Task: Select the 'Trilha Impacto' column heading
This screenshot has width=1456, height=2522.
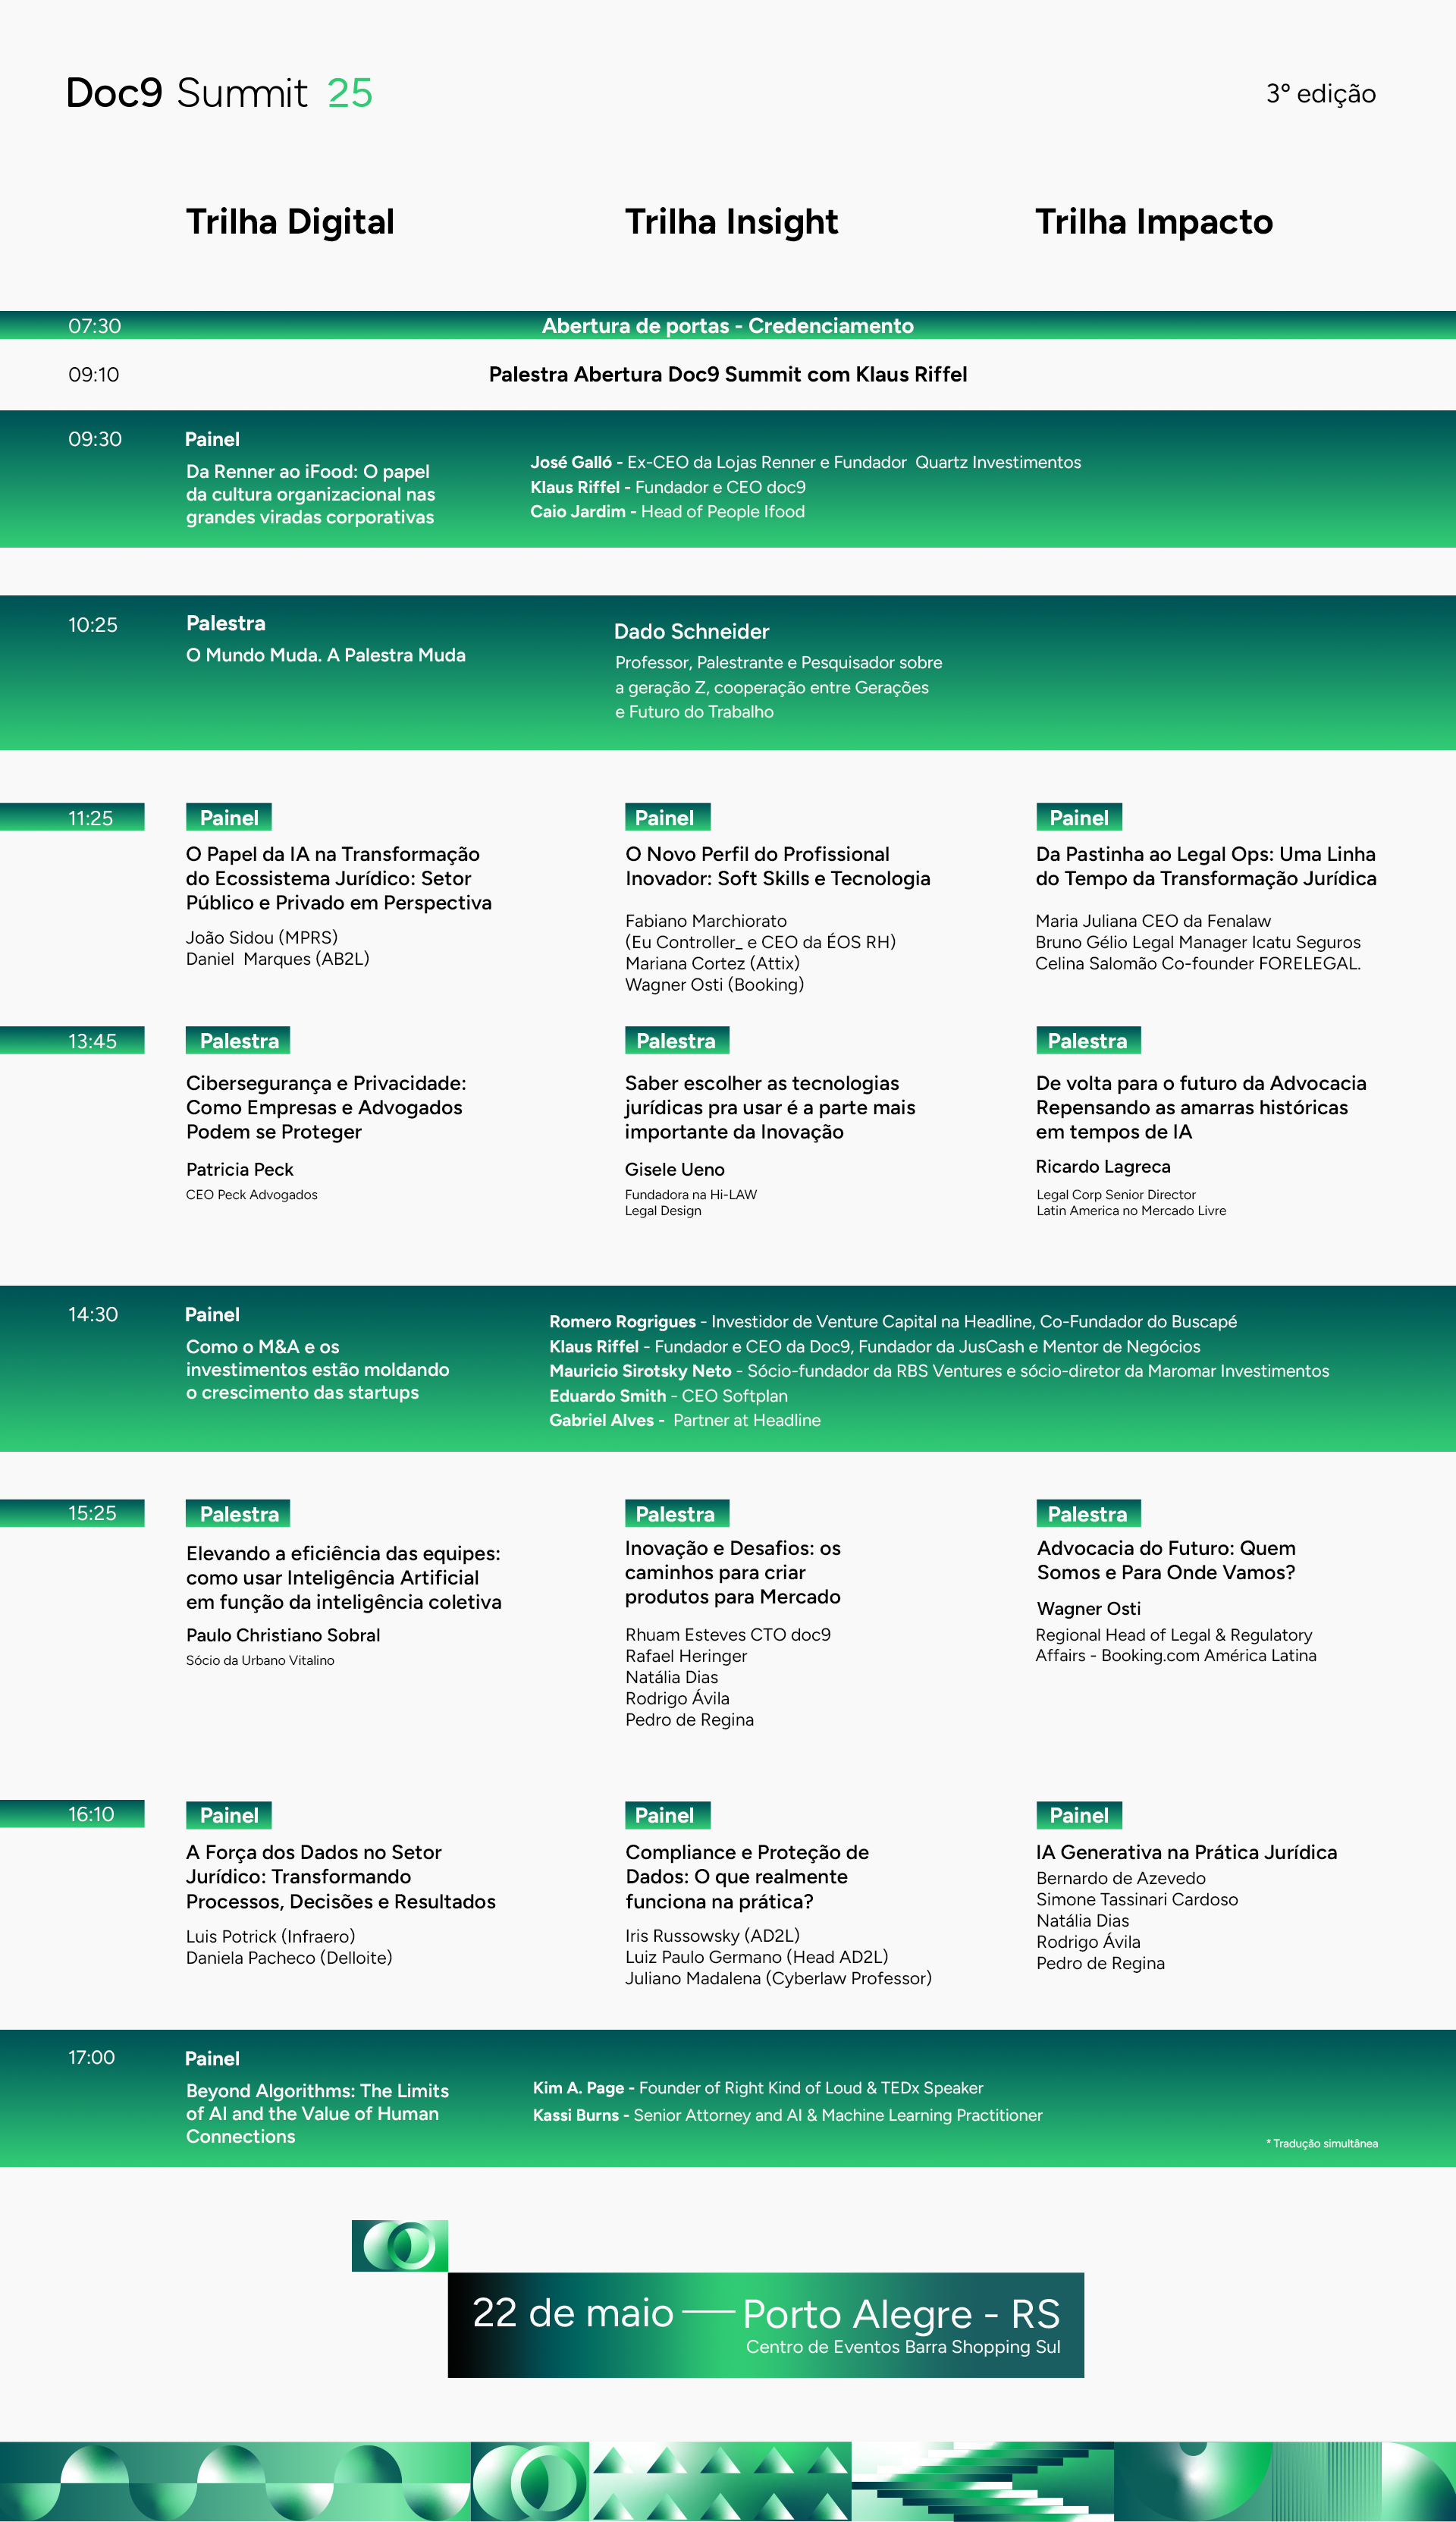Action: [x=1154, y=222]
